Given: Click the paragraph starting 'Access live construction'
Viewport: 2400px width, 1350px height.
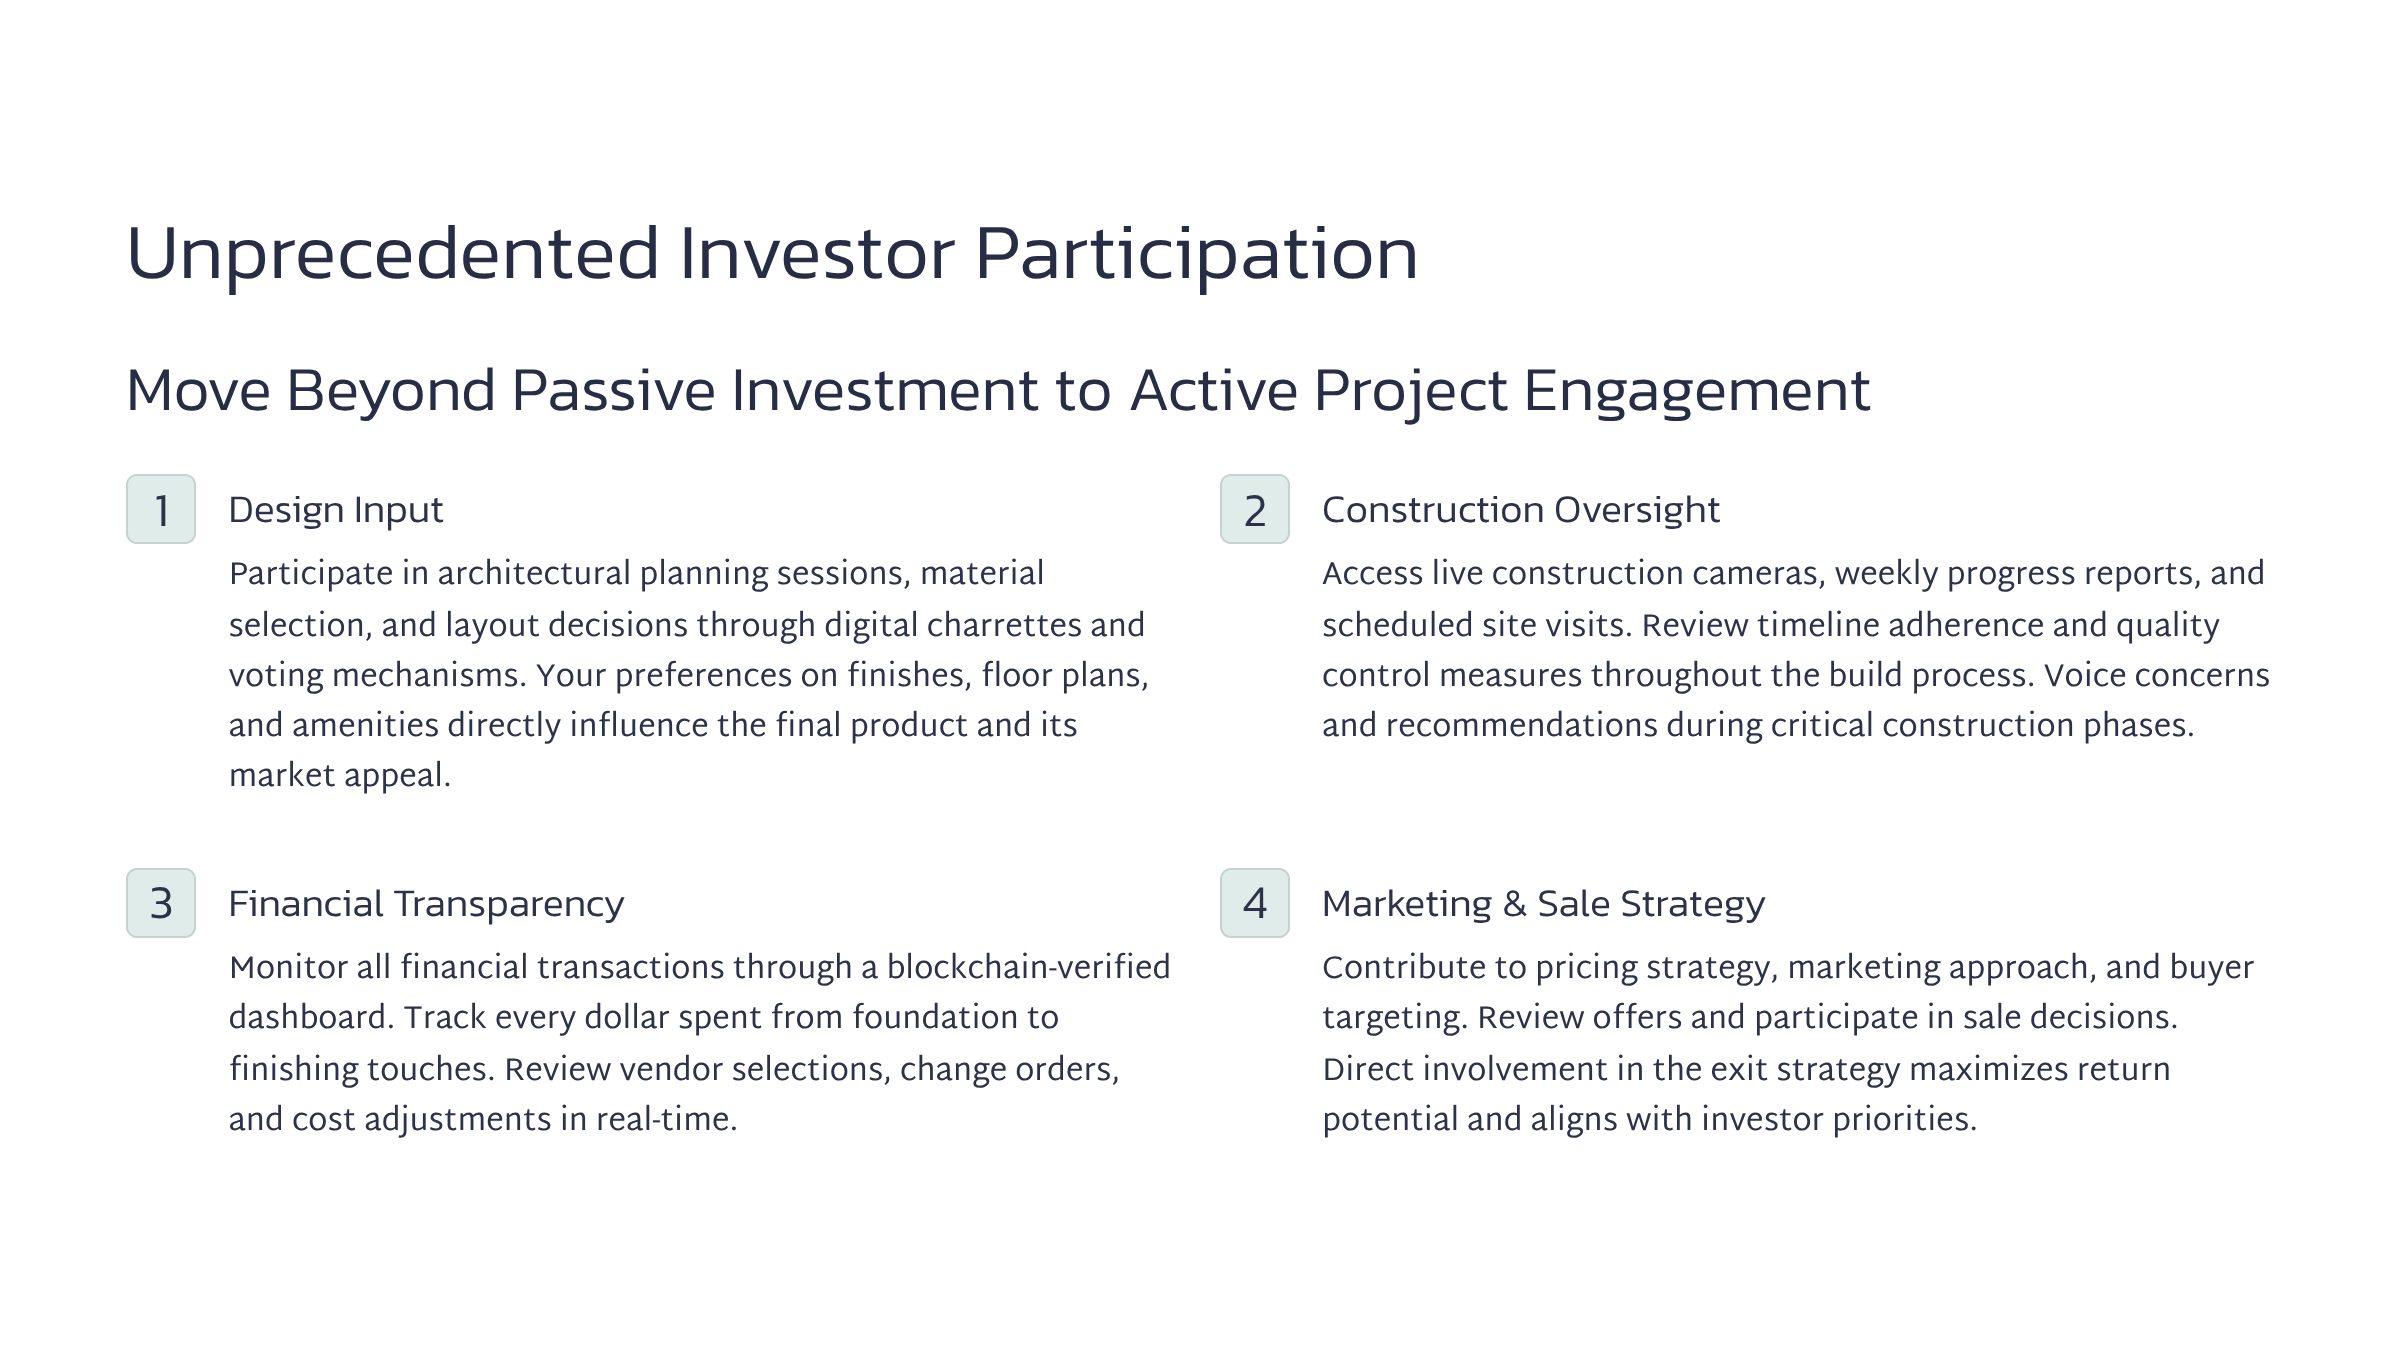Looking at the screenshot, I should (1795, 649).
